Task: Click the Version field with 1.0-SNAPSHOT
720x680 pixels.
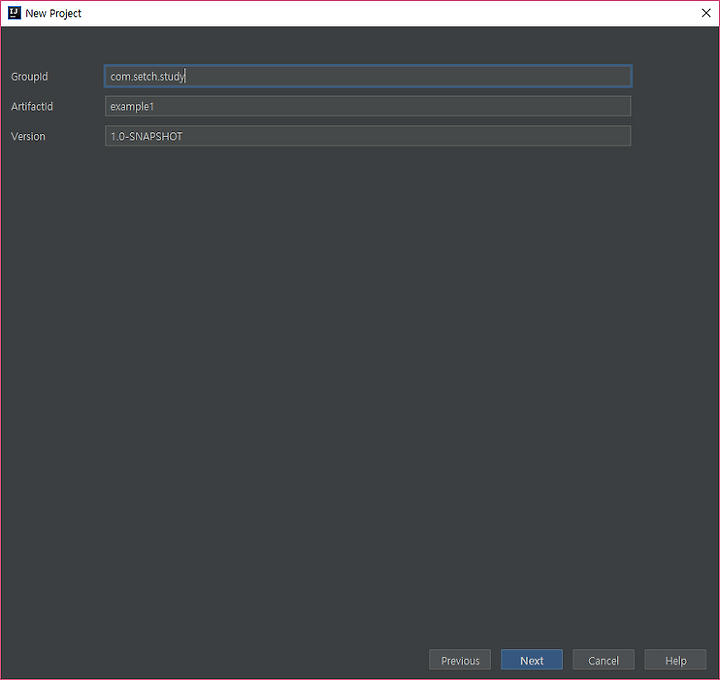Action: [x=368, y=136]
